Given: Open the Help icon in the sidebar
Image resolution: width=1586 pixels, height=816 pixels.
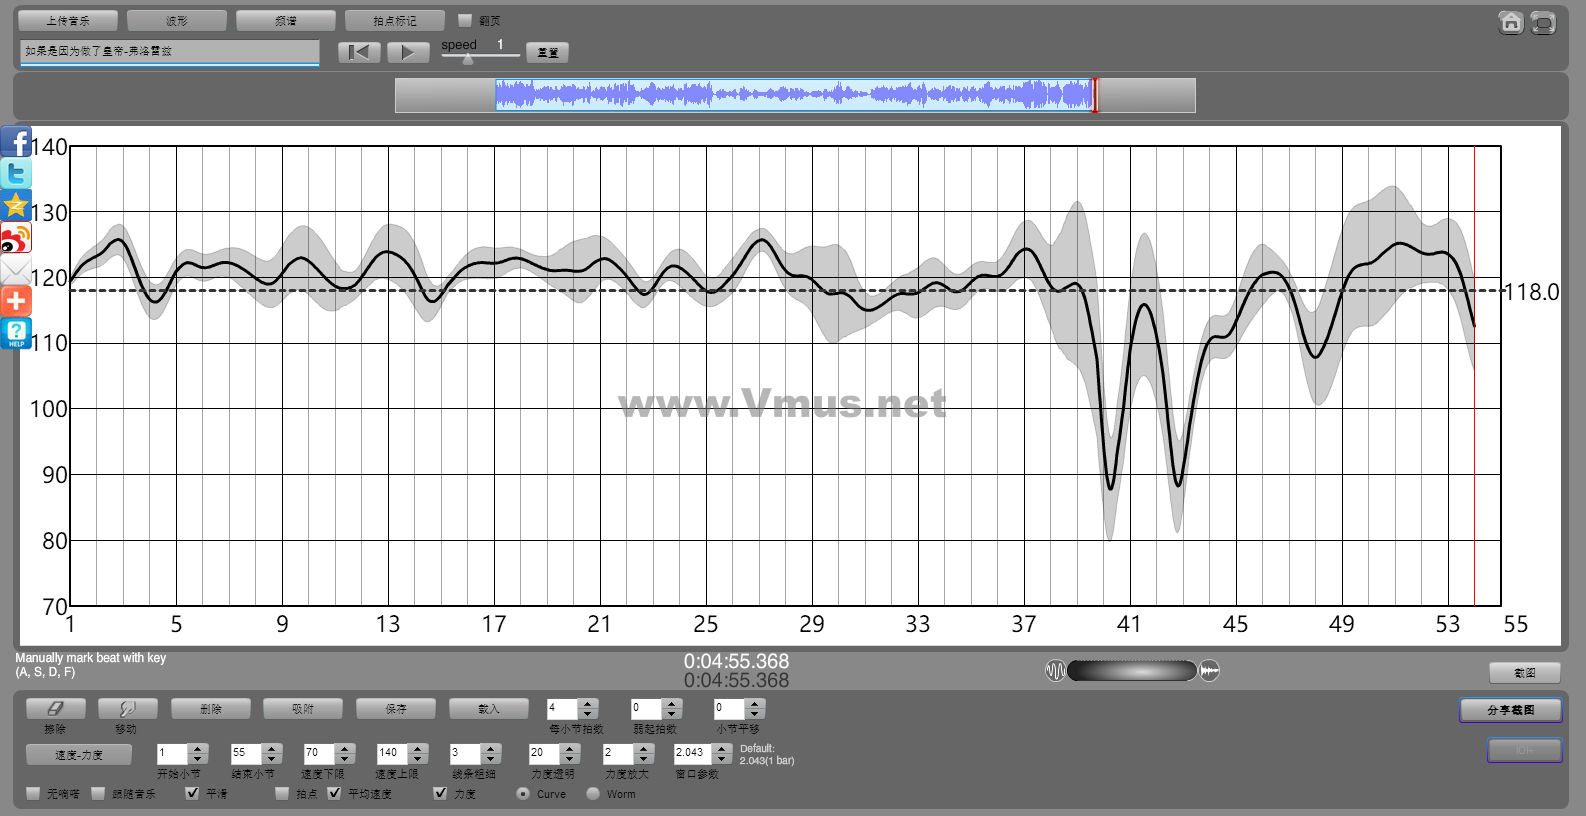Looking at the screenshot, I should (16, 333).
